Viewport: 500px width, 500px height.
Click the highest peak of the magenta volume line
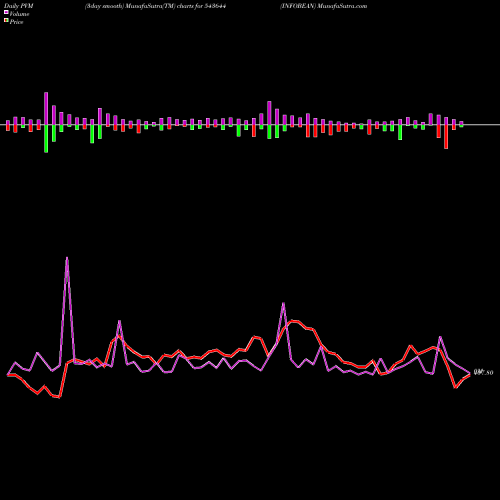[67, 258]
